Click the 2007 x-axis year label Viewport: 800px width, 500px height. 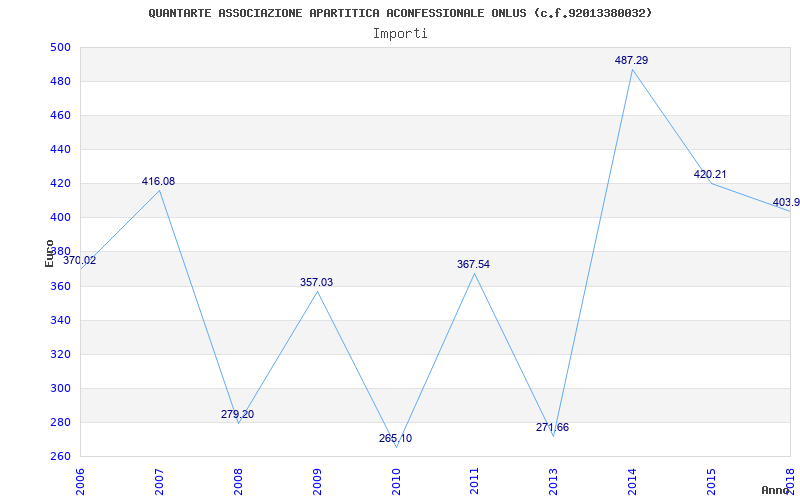tap(159, 482)
